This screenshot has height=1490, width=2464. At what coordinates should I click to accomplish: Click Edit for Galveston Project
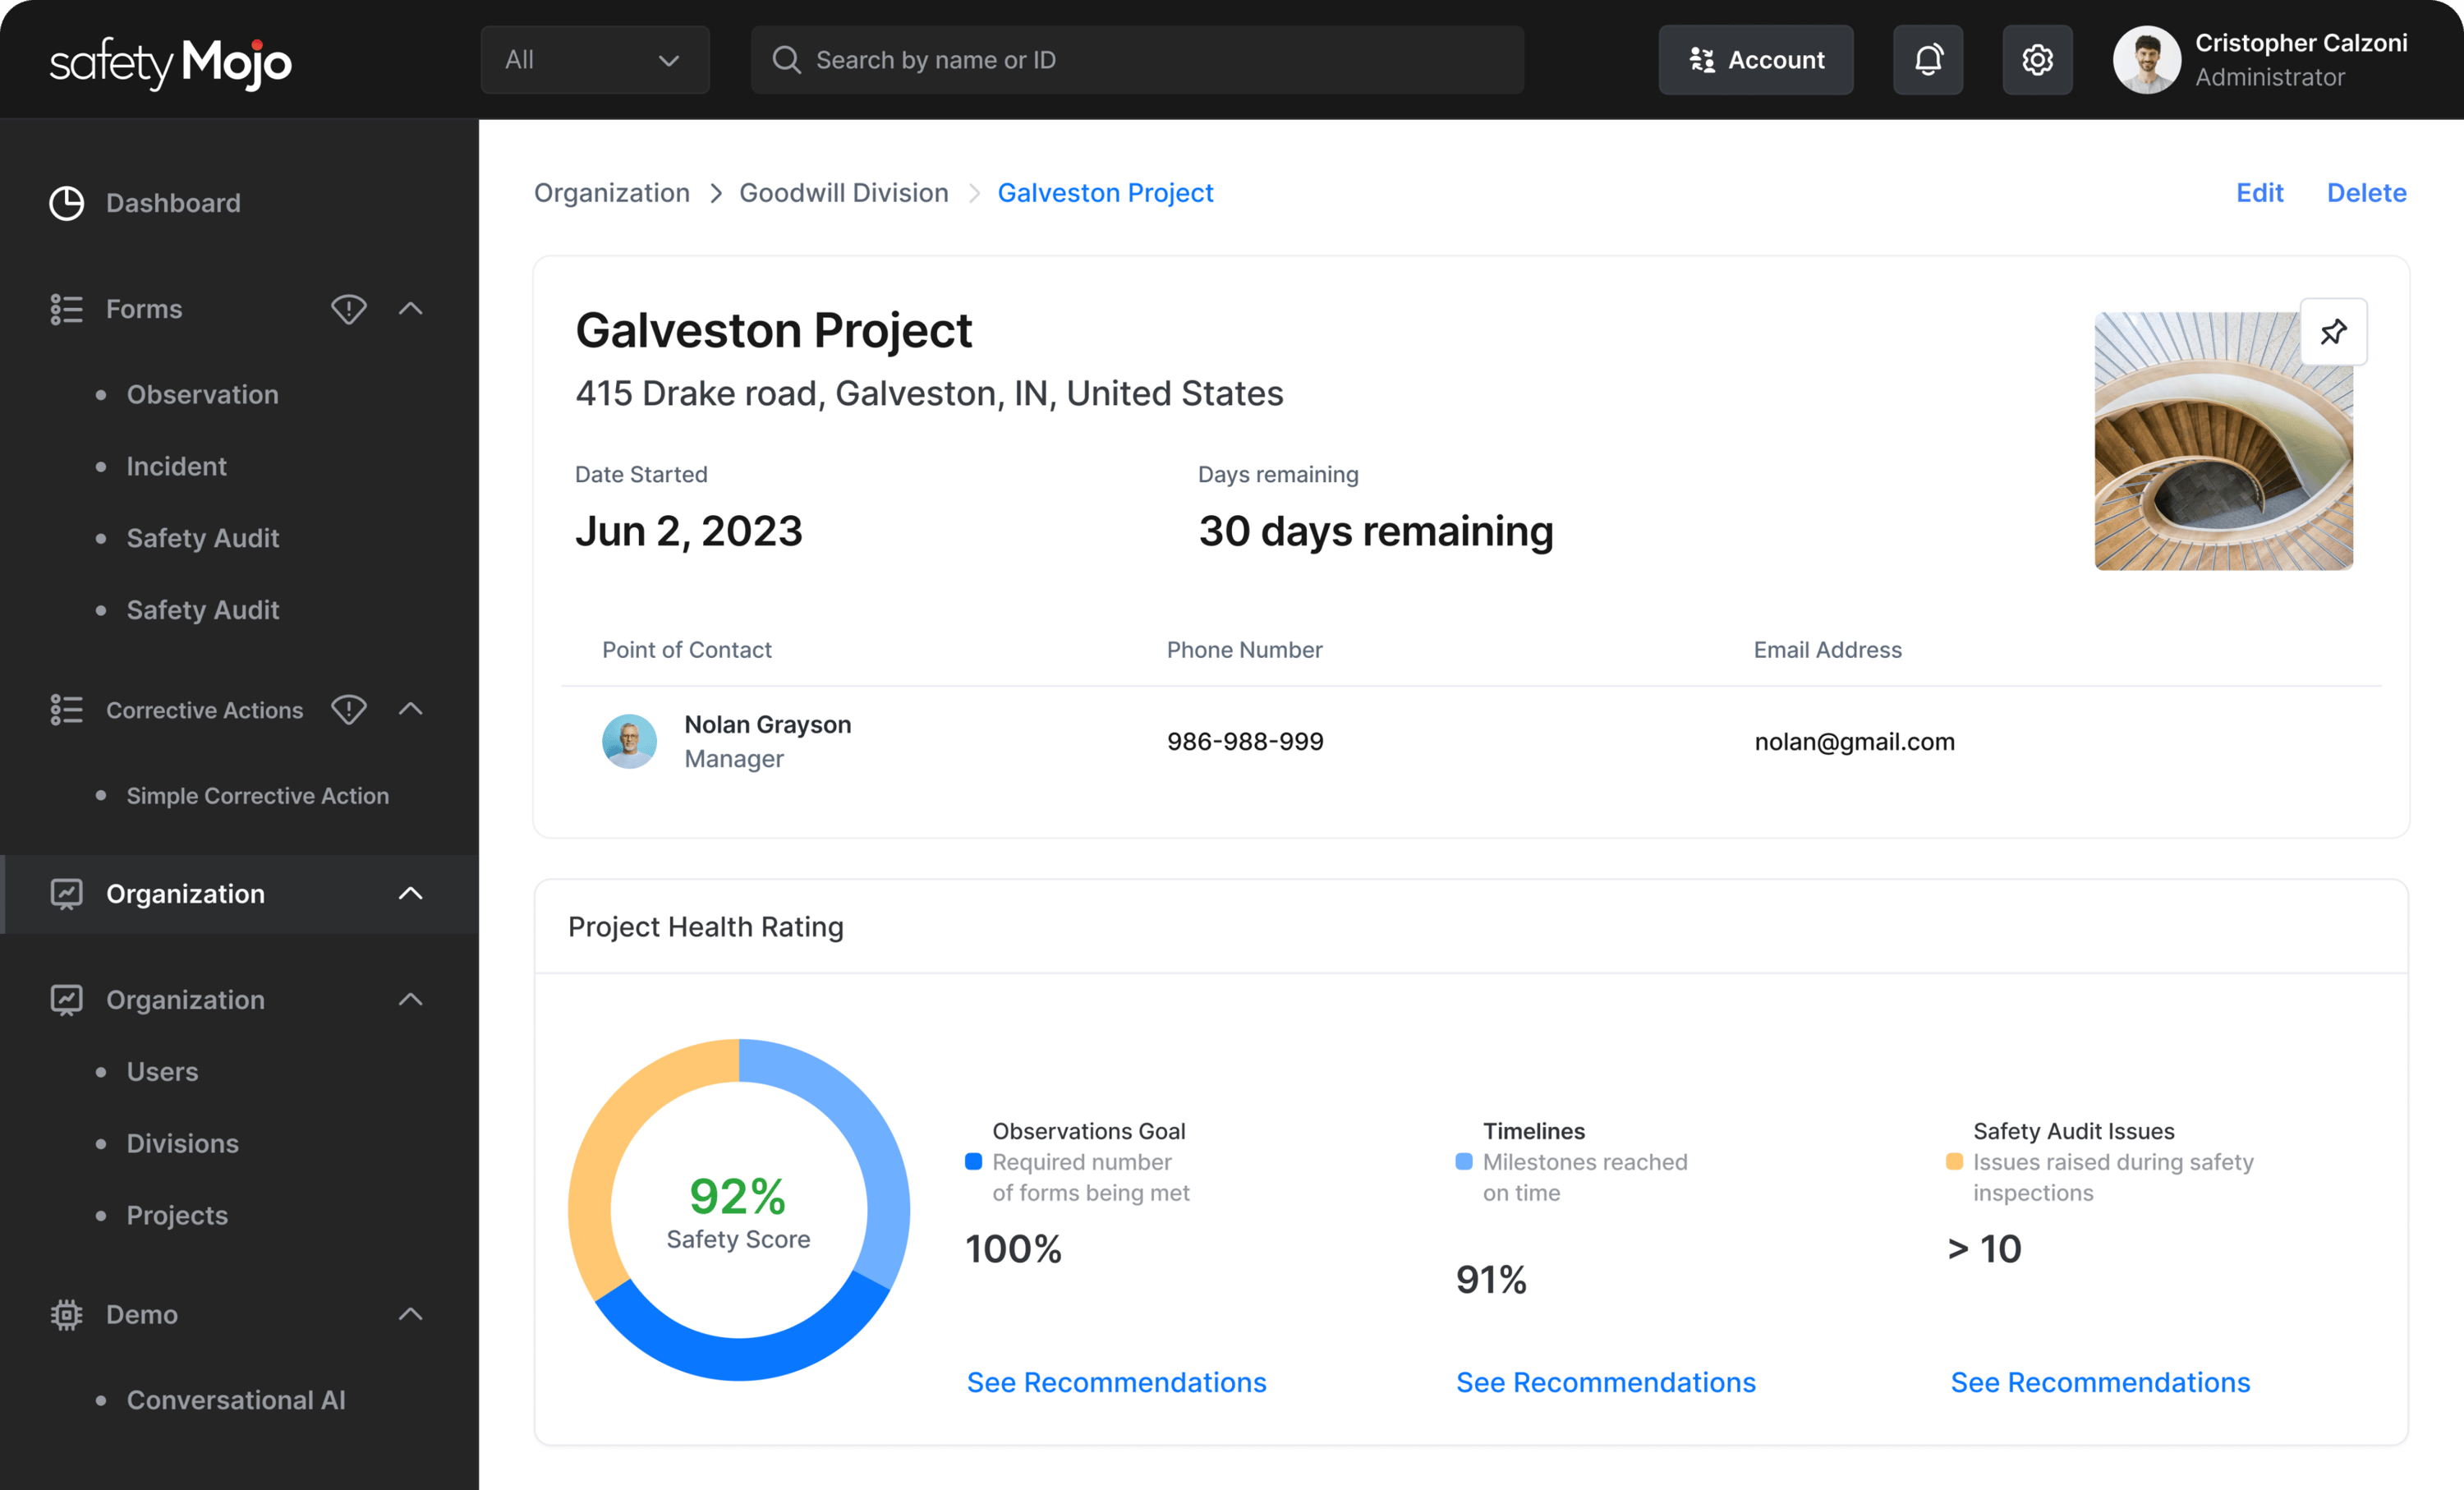tap(2260, 192)
